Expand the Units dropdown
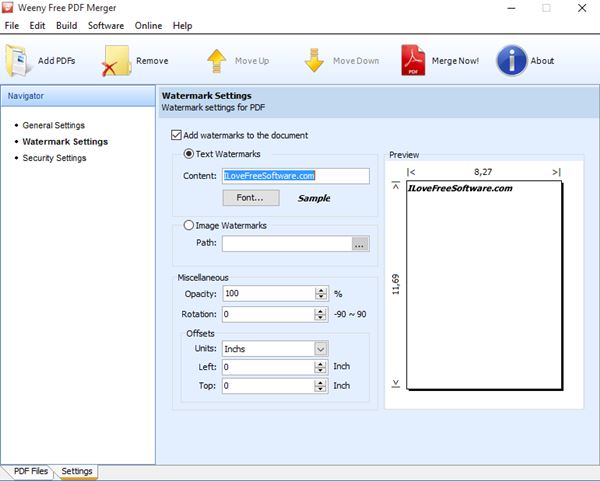Viewport: 600px width, 481px height. tap(321, 349)
